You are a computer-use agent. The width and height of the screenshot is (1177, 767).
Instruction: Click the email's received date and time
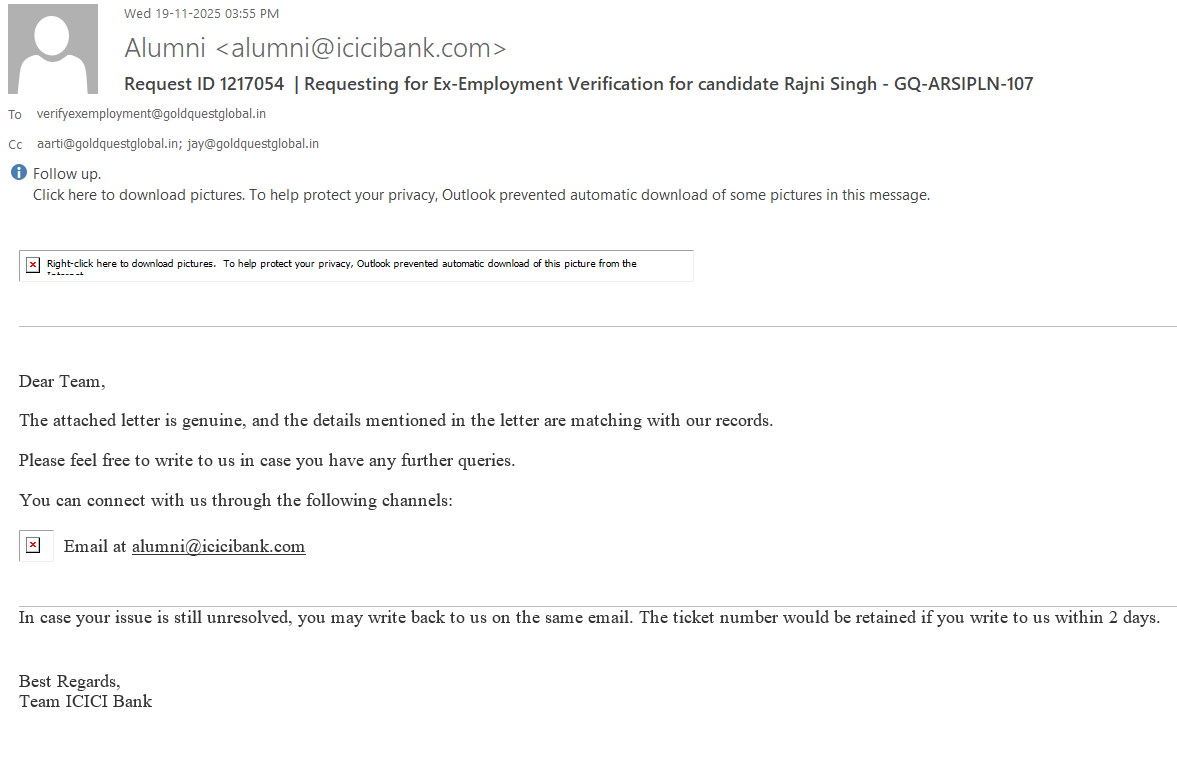(x=201, y=13)
